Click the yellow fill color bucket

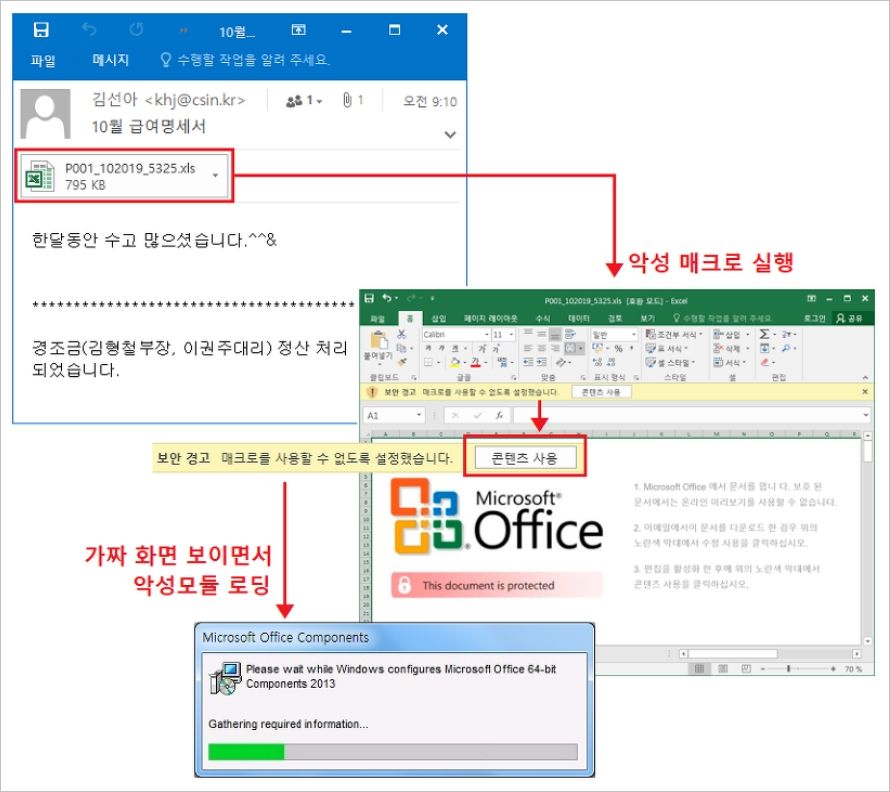tap(455, 362)
